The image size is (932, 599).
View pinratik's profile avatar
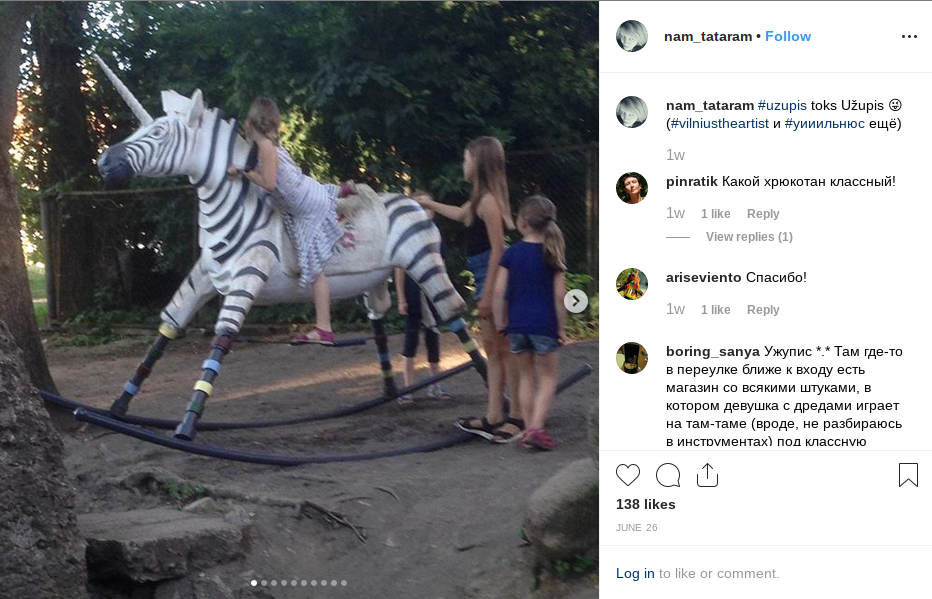tap(631, 187)
